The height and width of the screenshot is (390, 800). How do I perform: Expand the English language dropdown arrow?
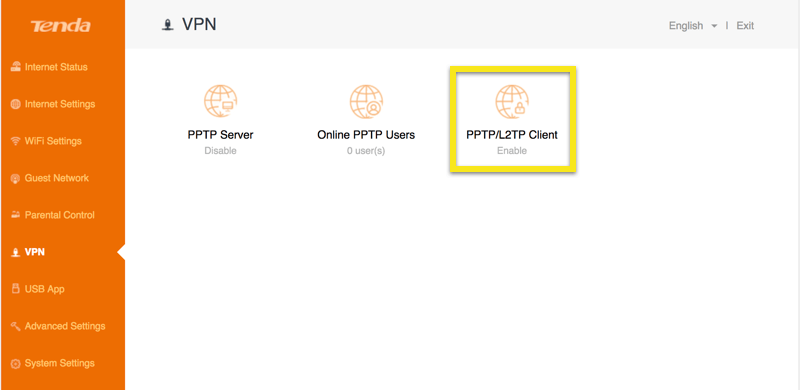coord(714,26)
